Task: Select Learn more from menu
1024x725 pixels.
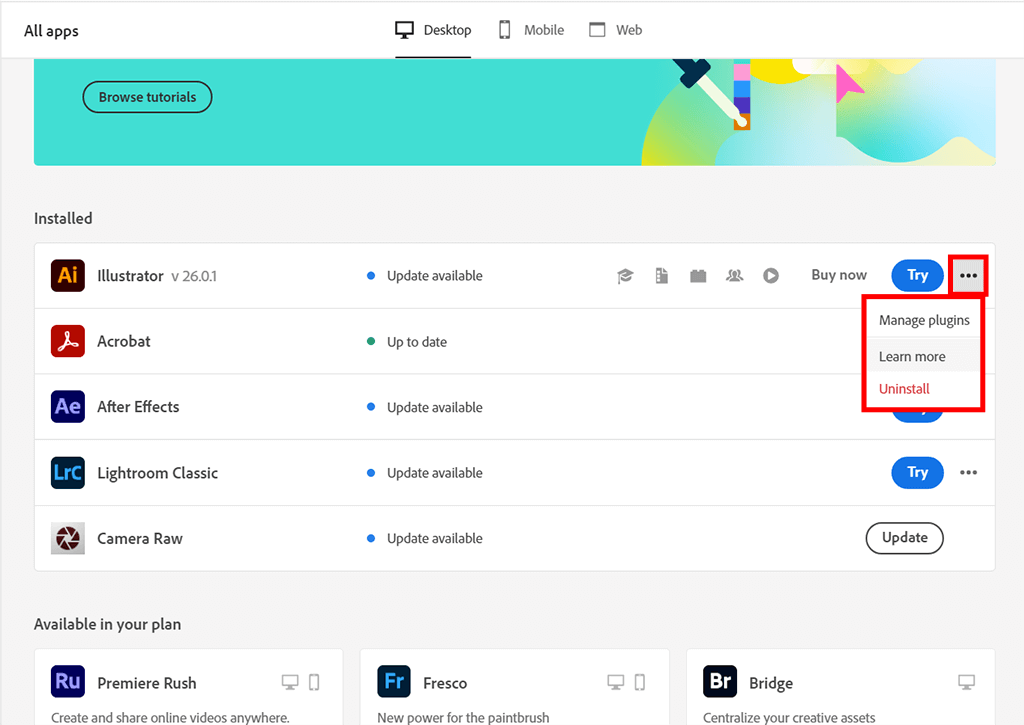Action: pos(923,357)
